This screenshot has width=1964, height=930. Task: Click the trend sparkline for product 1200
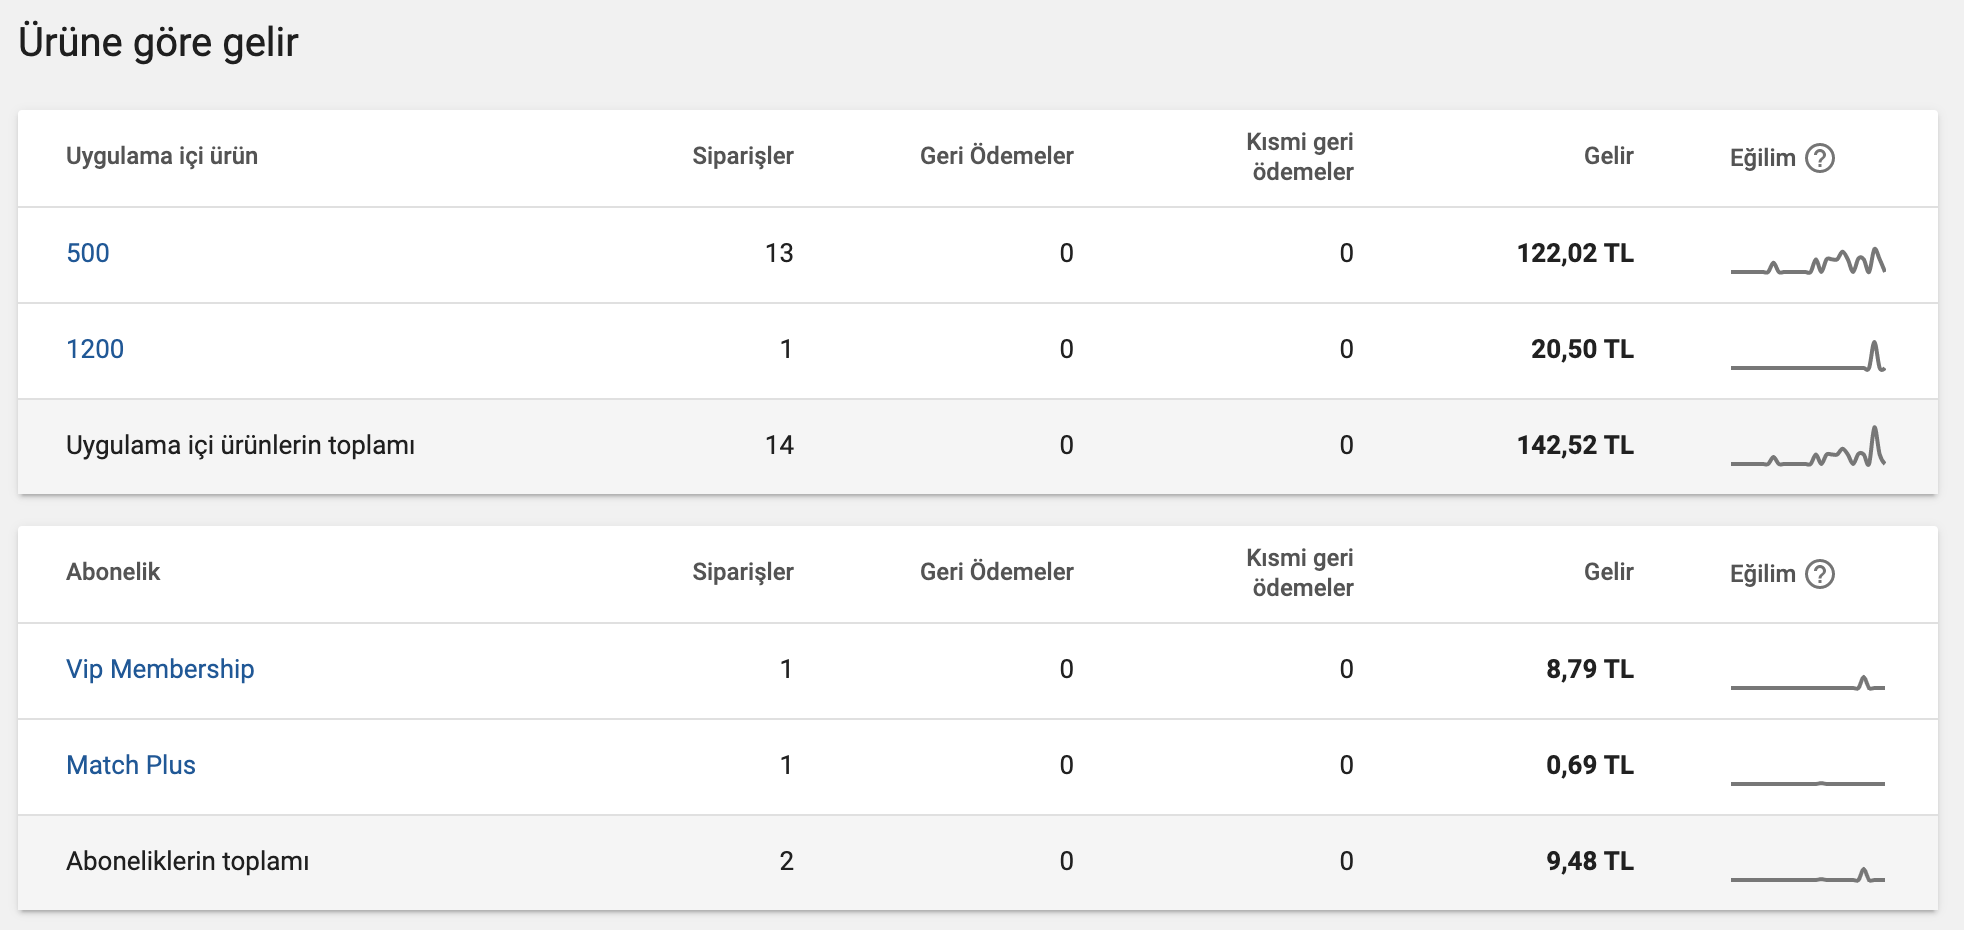click(1808, 356)
